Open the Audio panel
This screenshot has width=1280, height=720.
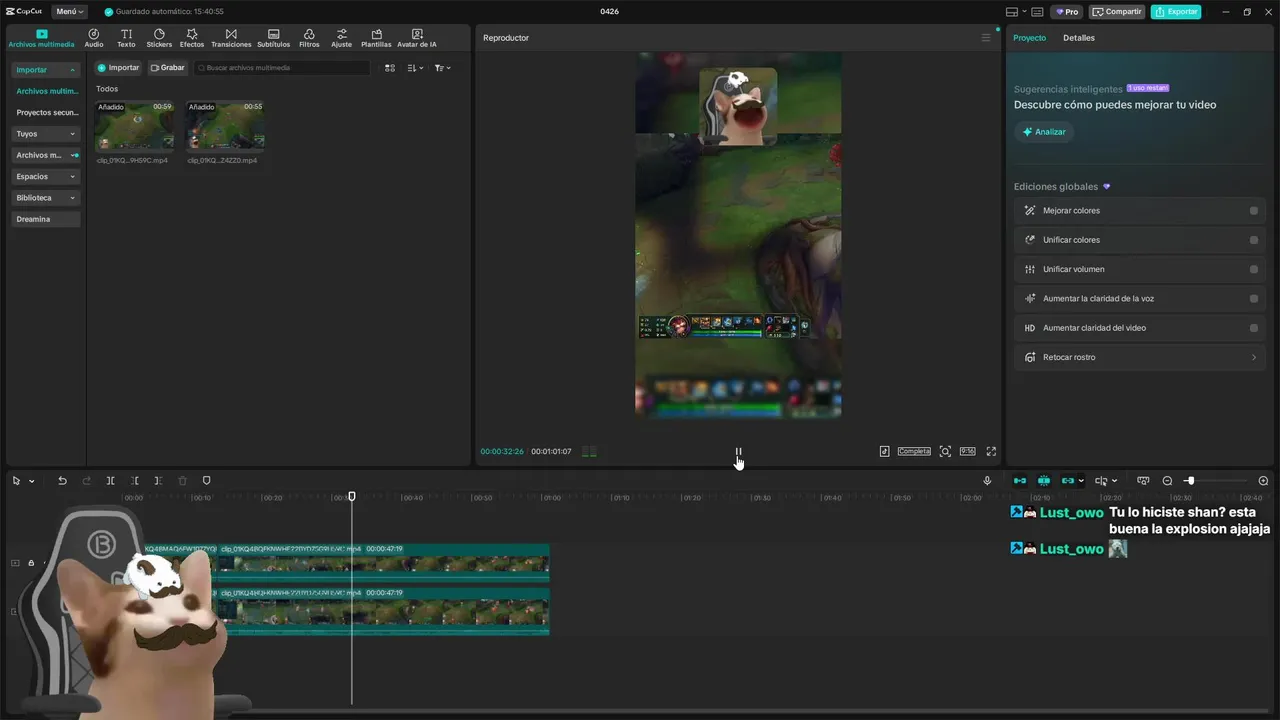(94, 38)
